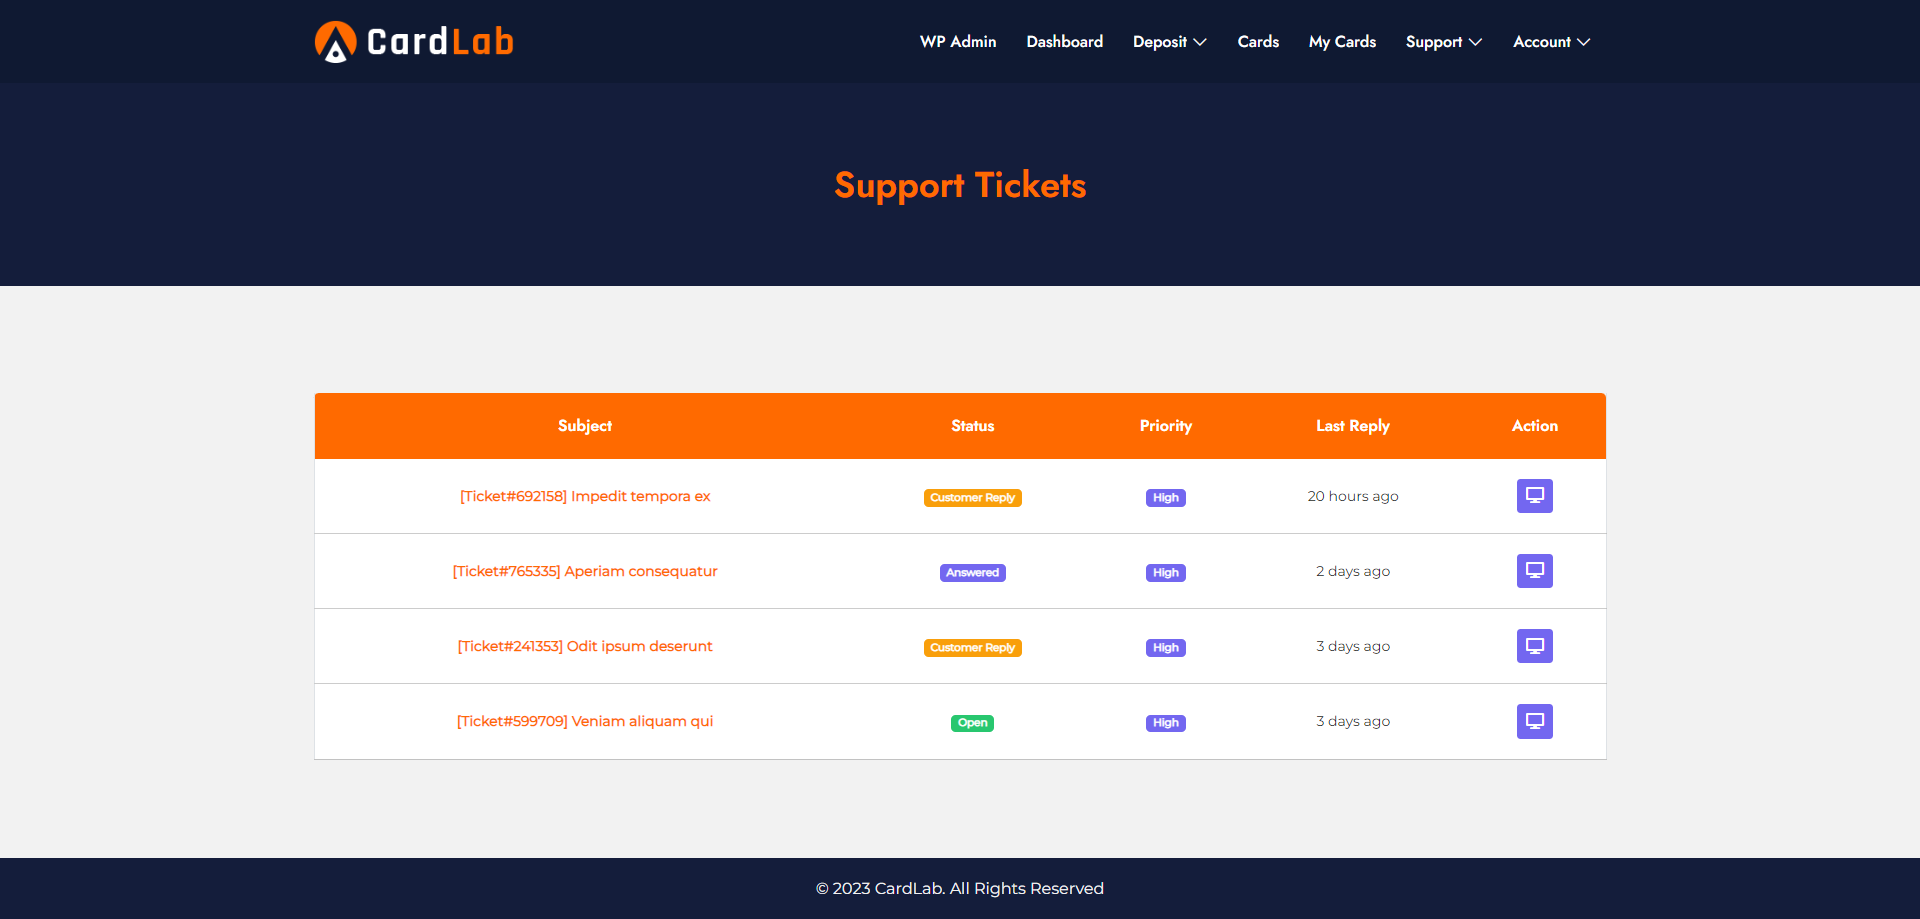The height and width of the screenshot is (919, 1920).
Task: Select My Cards in the navigation
Action: pos(1342,42)
